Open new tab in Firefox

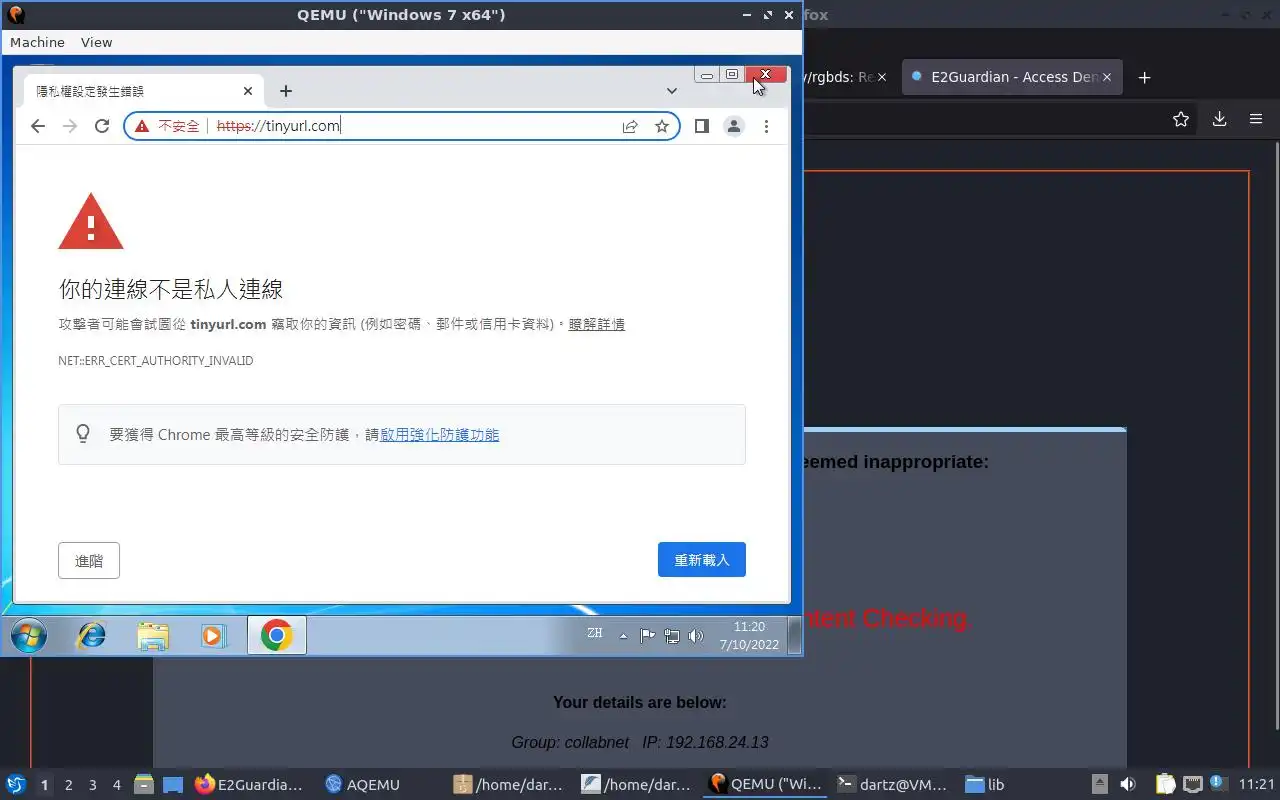coord(1145,77)
